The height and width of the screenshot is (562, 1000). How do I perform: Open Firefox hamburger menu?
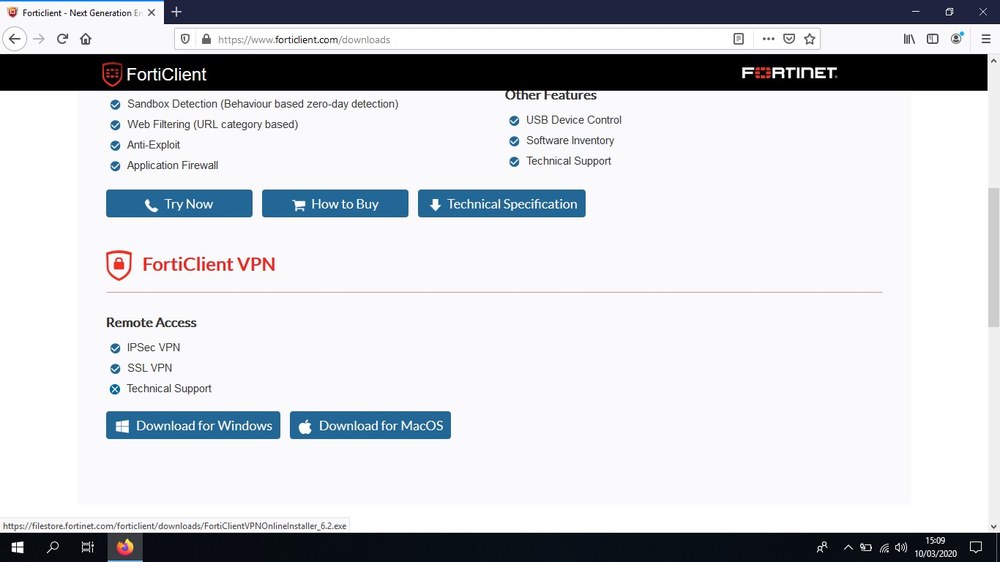coord(985,39)
